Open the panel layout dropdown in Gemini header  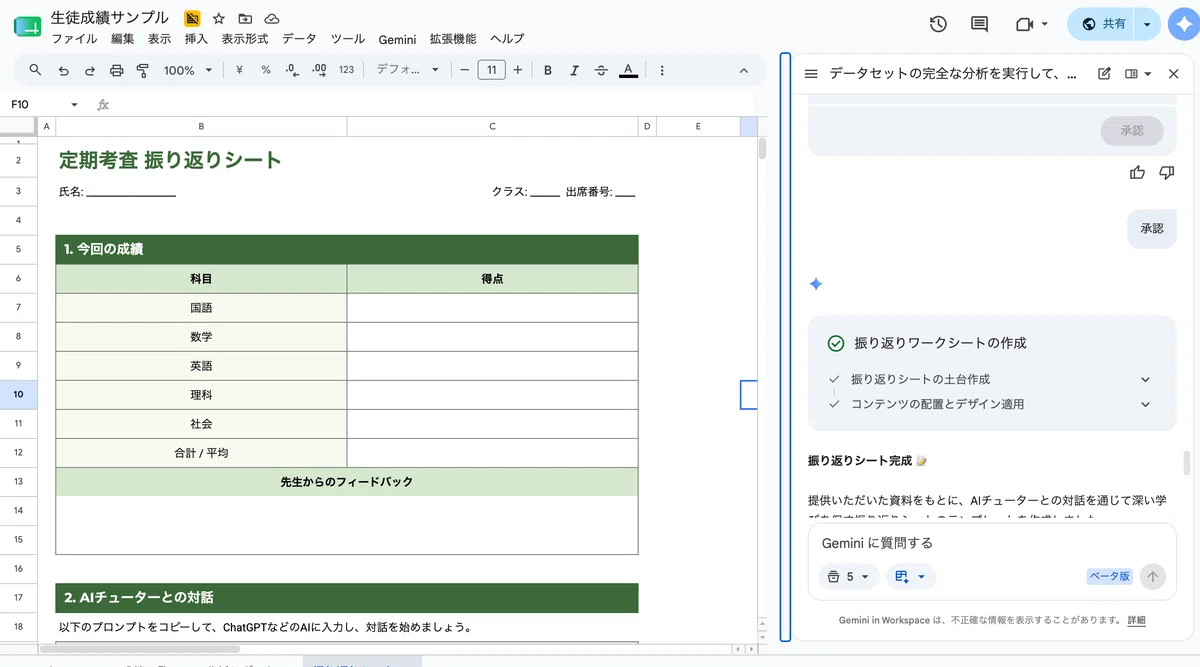(x=1138, y=74)
